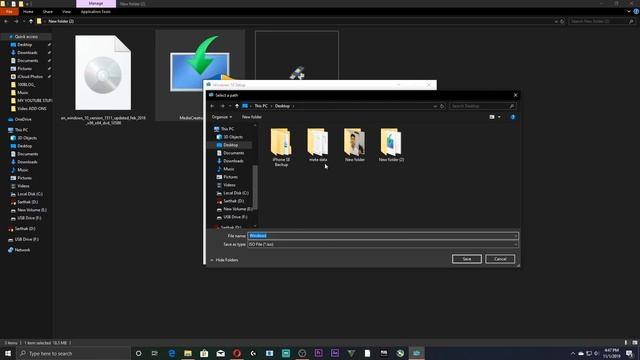Open Task View on taskbar

[155, 353]
